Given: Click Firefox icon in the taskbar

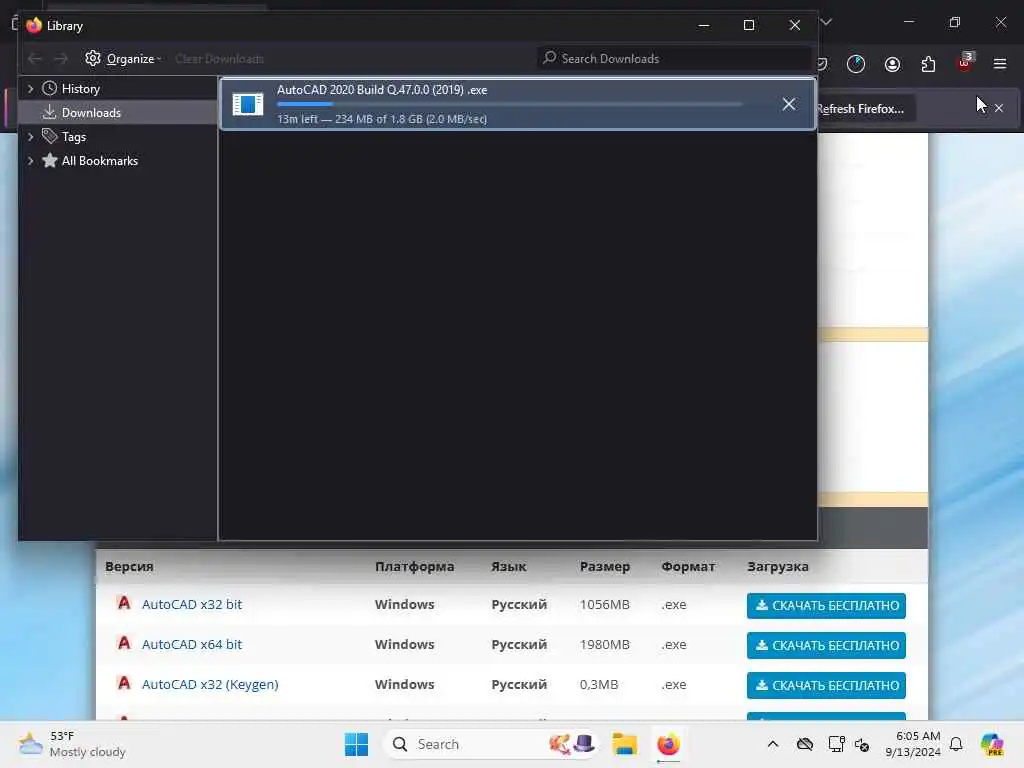Looking at the screenshot, I should pos(668,744).
